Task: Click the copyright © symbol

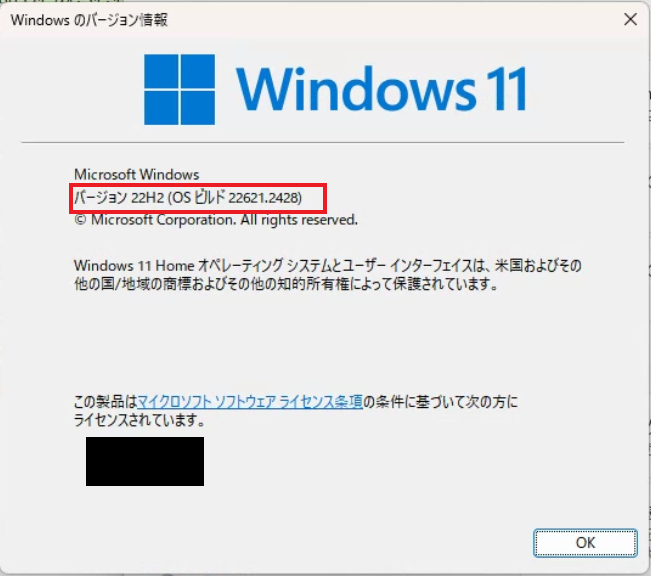Action: click(80, 220)
